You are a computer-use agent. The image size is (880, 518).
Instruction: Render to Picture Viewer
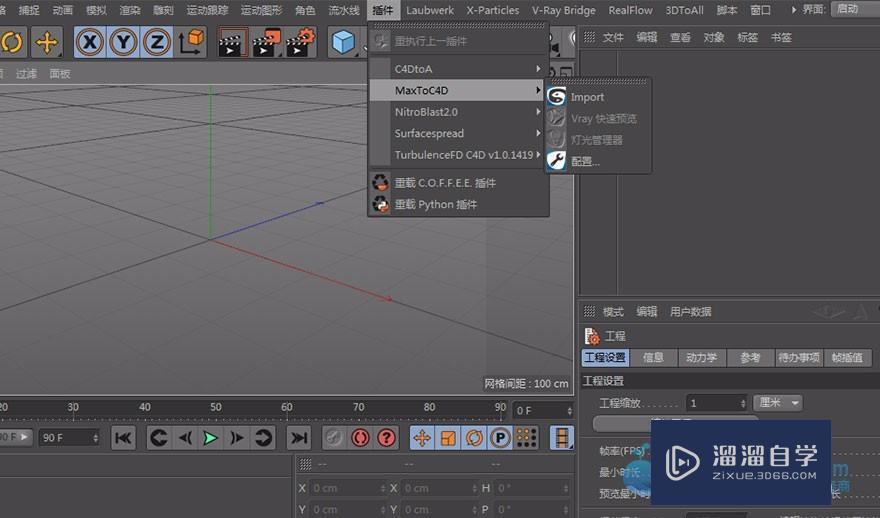(x=267, y=43)
